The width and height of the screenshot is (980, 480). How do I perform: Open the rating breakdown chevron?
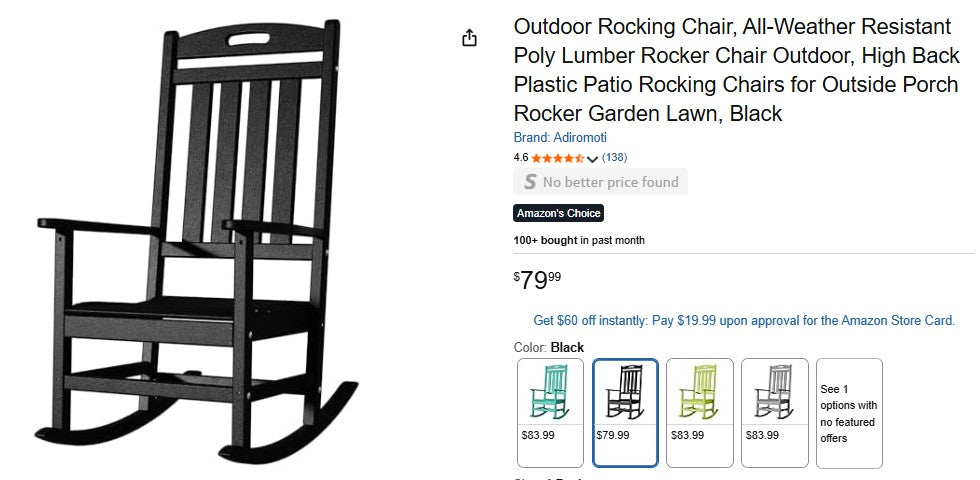coord(592,159)
